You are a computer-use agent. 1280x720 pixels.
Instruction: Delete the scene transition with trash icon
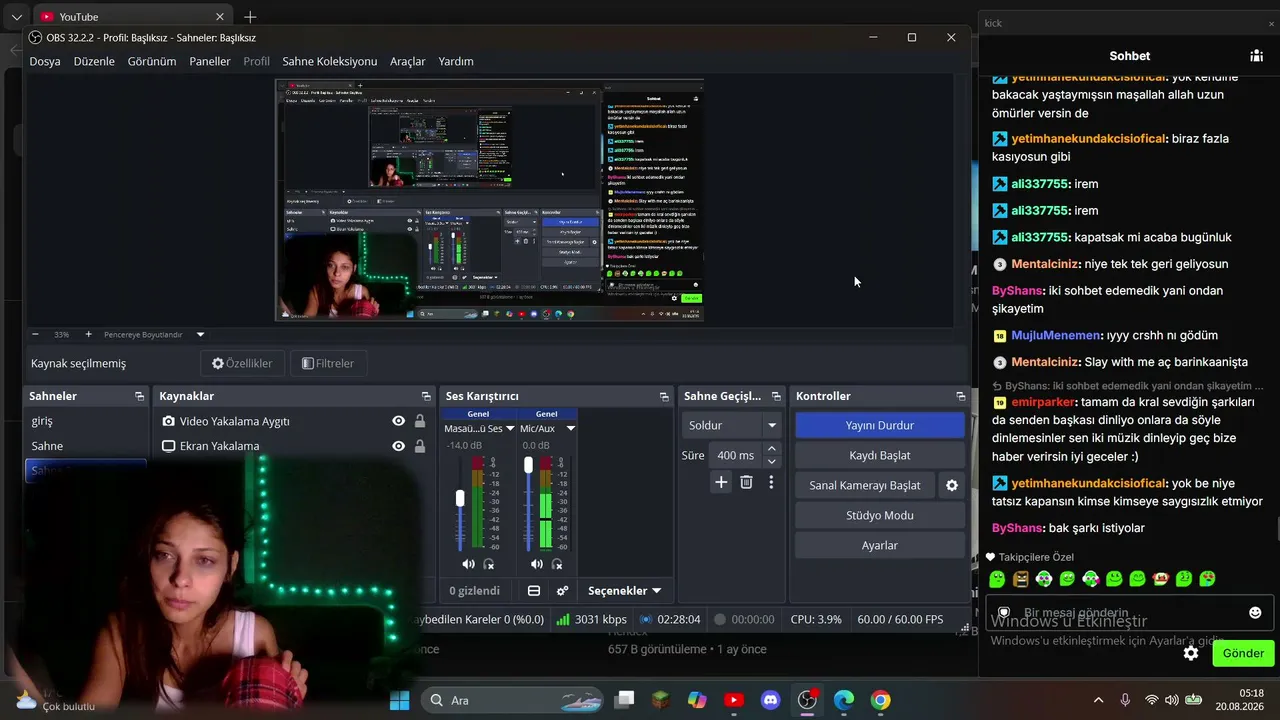click(746, 482)
